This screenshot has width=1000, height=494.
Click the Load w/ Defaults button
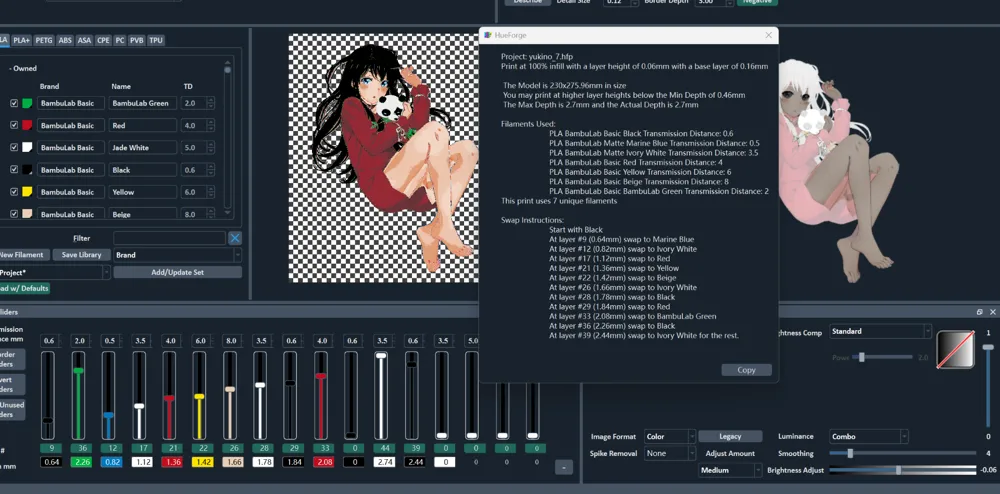pos(24,288)
